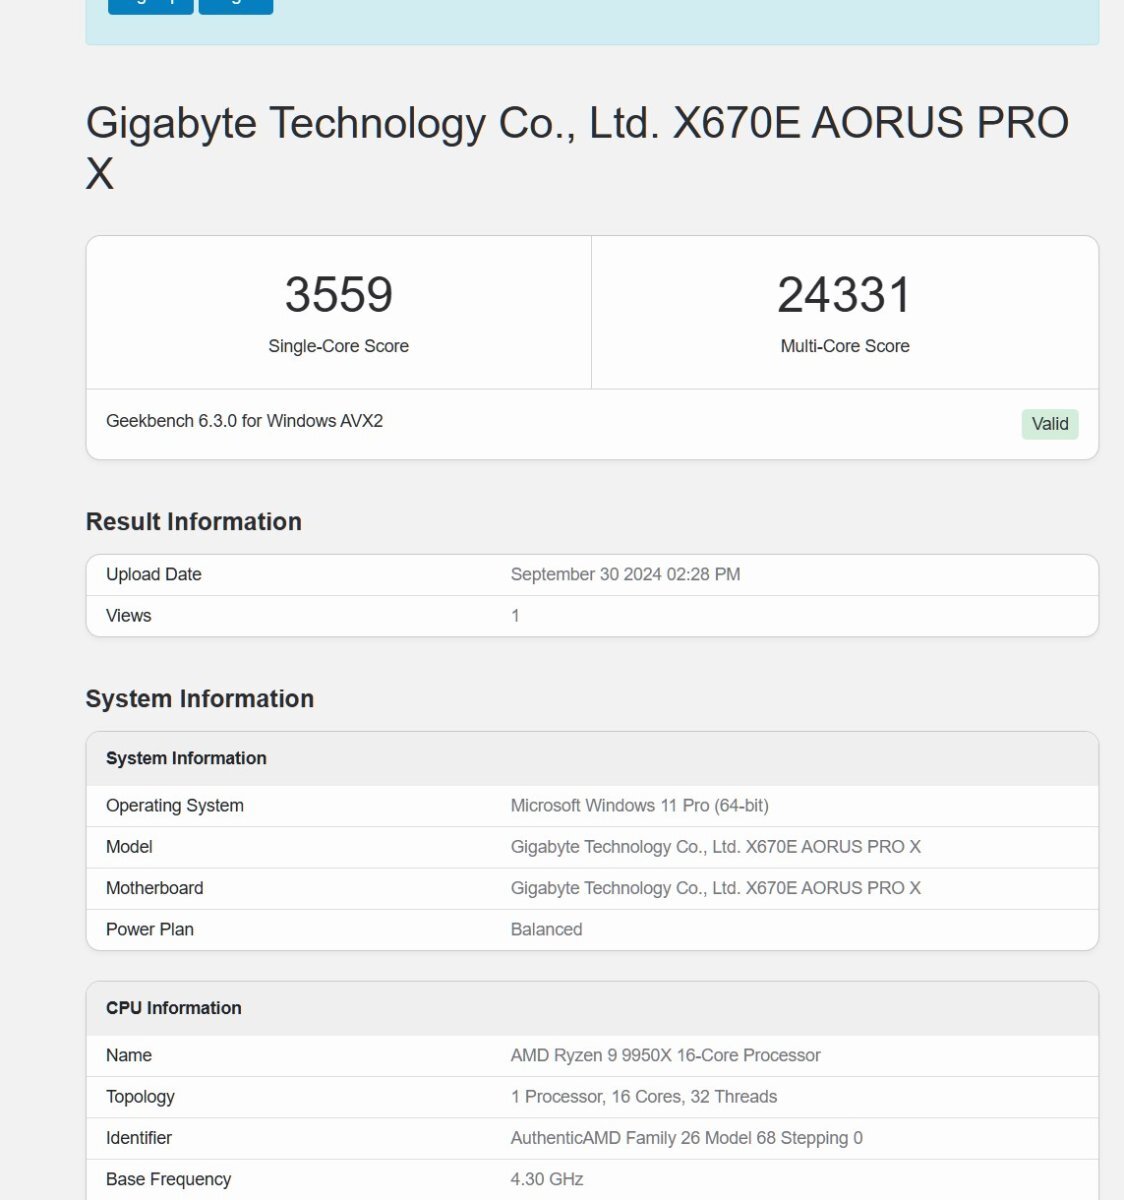The height and width of the screenshot is (1200, 1124).
Task: Click the Single-Core Score label
Action: [338, 346]
